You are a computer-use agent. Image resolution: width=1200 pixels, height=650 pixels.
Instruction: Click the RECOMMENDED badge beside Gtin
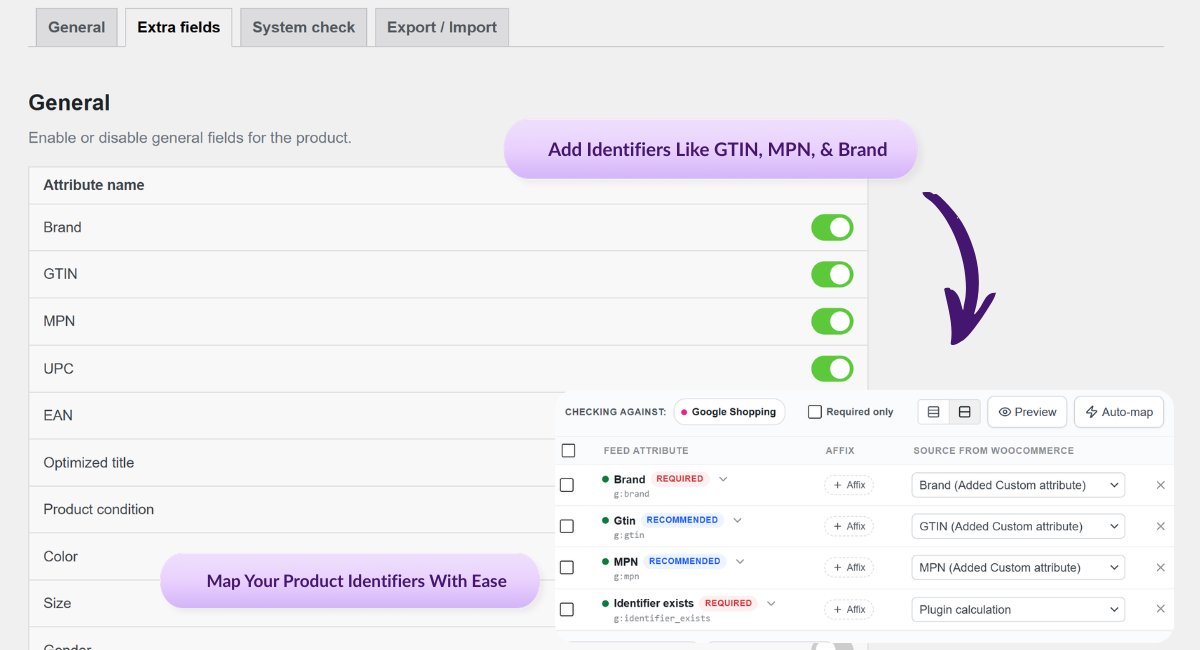(682, 520)
